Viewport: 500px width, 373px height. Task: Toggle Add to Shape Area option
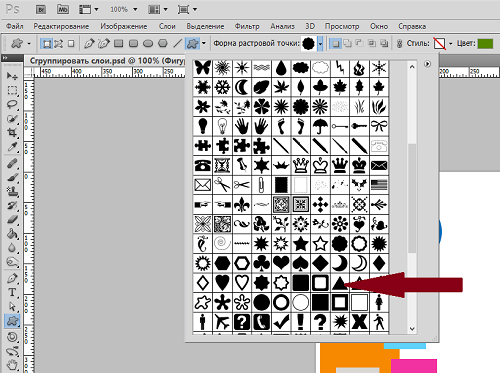point(347,43)
